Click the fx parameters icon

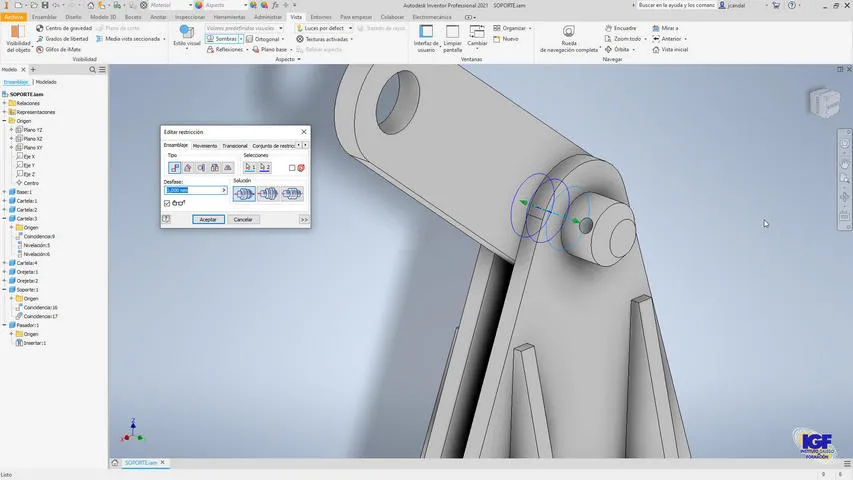pos(275,5)
